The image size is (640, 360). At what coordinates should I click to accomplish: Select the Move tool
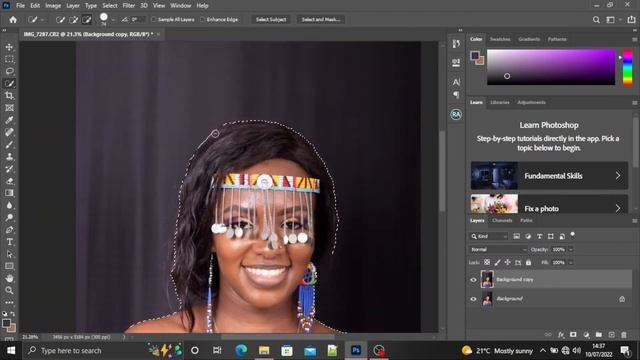pyautogui.click(x=9, y=47)
